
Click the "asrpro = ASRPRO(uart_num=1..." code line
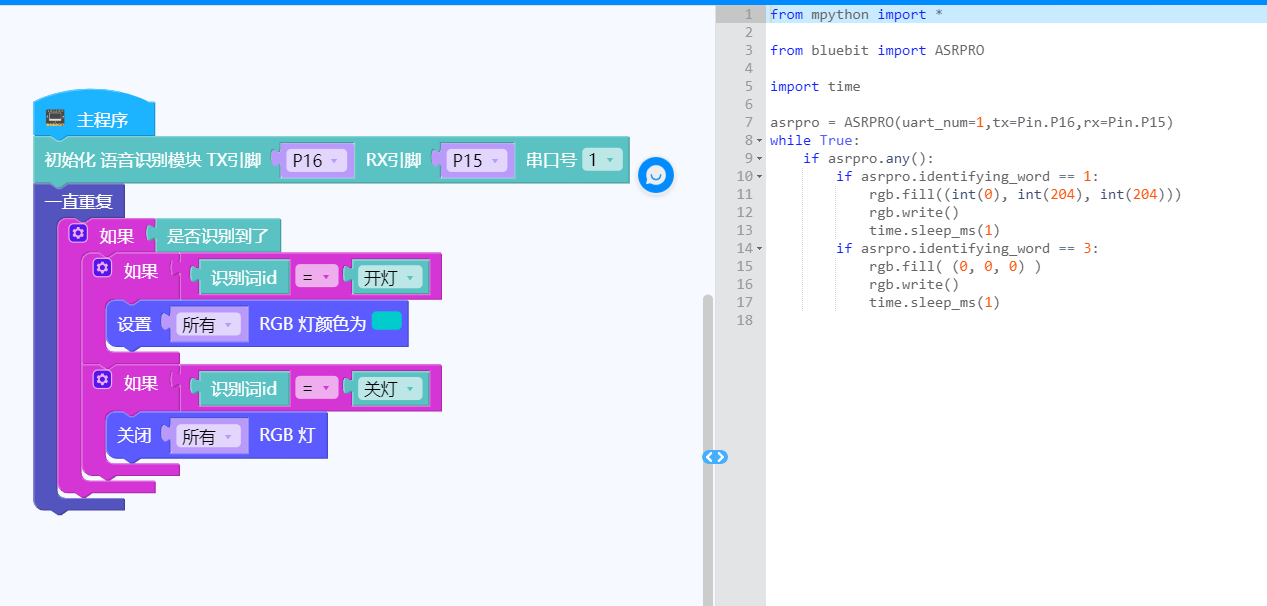coord(971,122)
